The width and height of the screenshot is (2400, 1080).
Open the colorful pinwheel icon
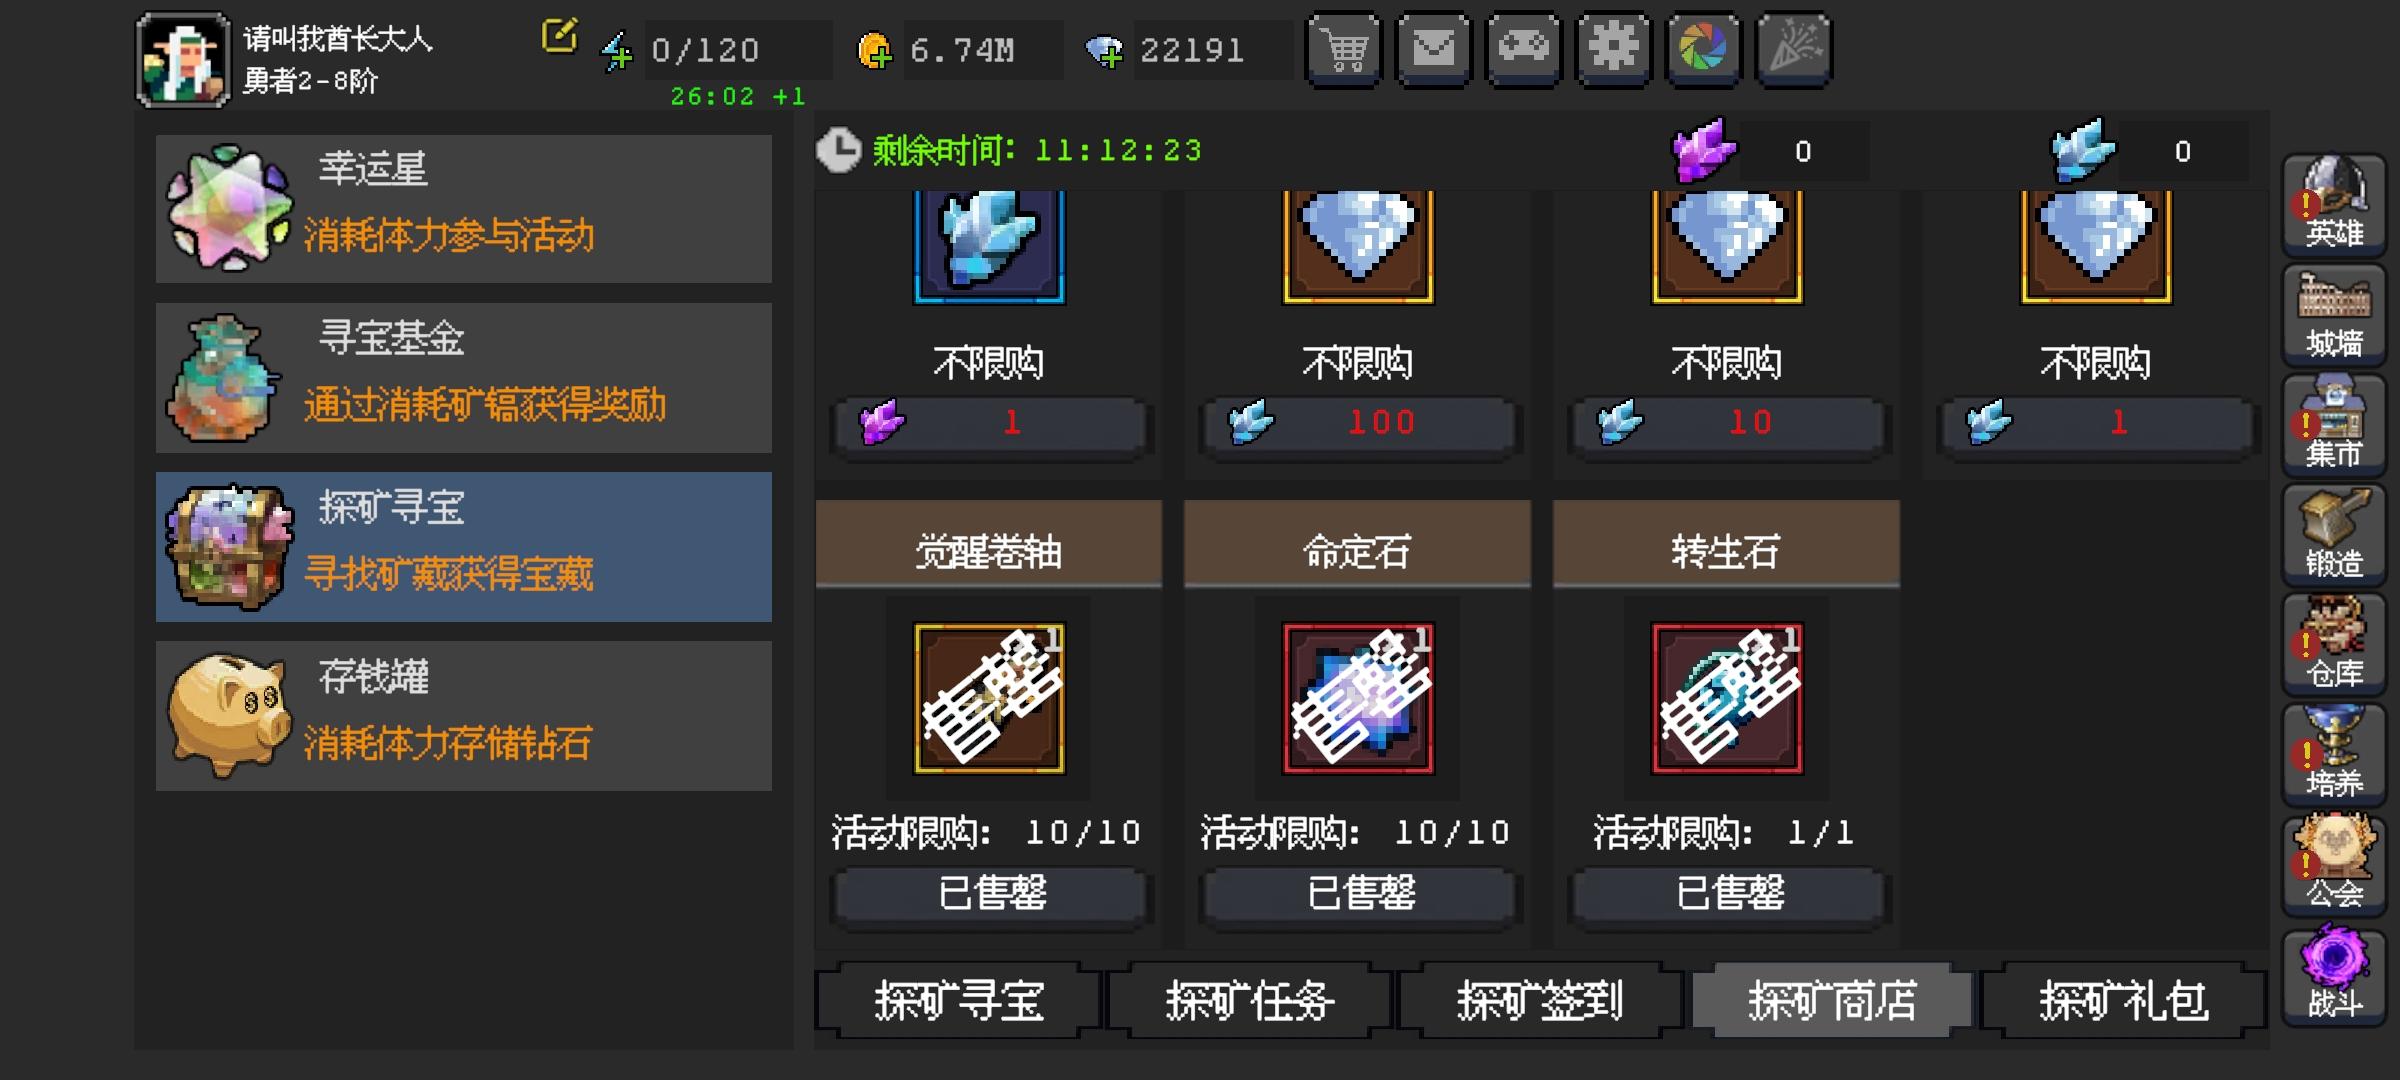(x=1704, y=49)
